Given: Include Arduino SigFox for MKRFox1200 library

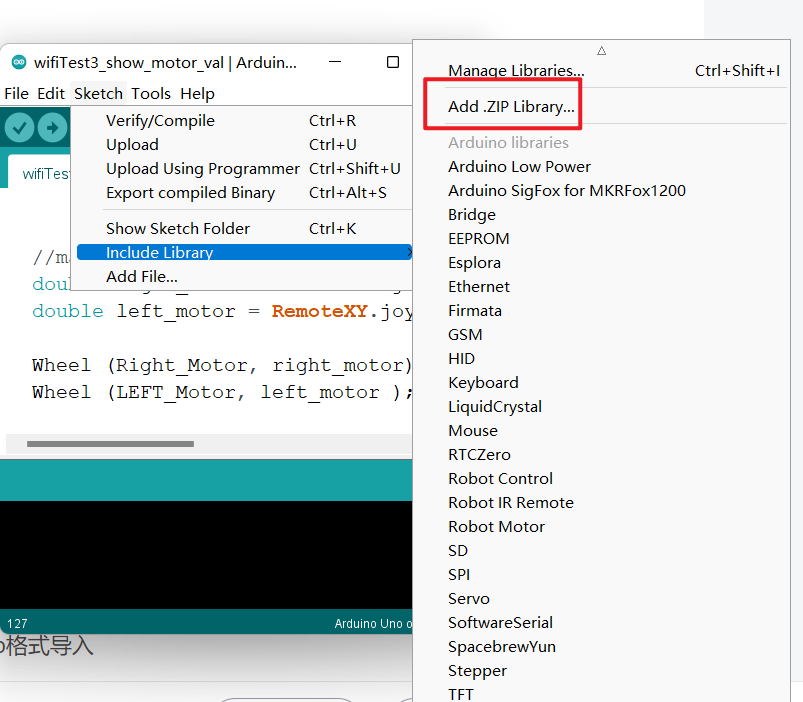Looking at the screenshot, I should click(x=602, y=190).
